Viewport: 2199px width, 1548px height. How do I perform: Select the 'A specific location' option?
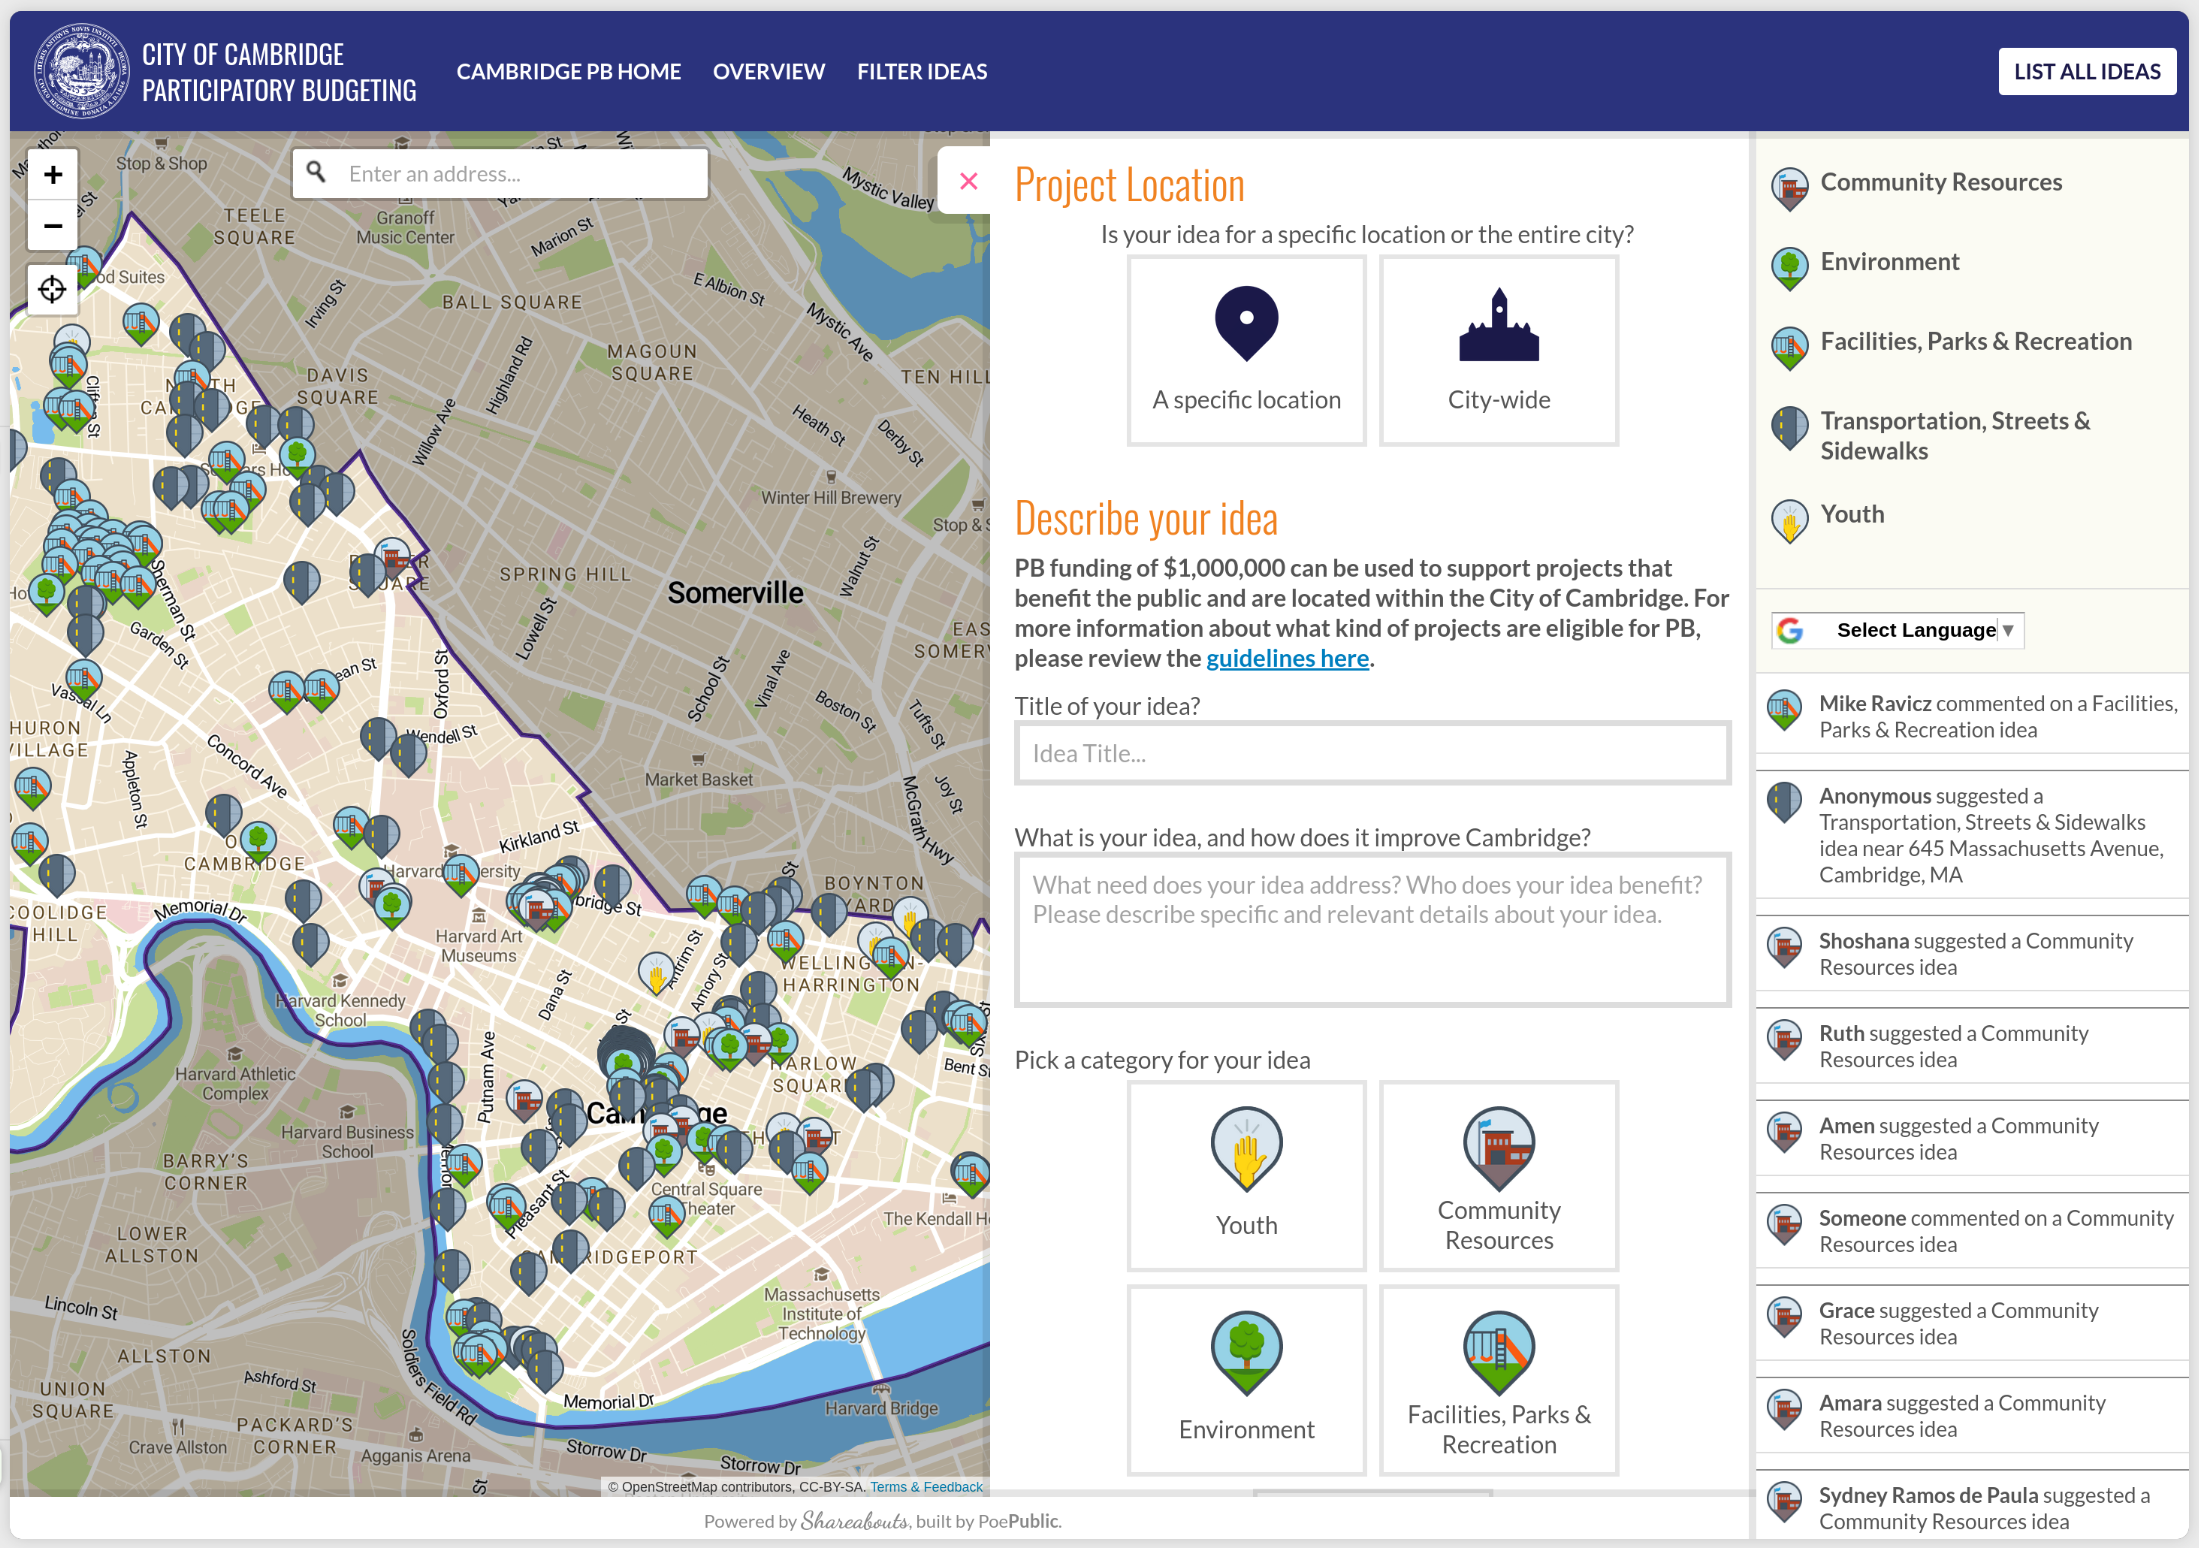click(1246, 349)
